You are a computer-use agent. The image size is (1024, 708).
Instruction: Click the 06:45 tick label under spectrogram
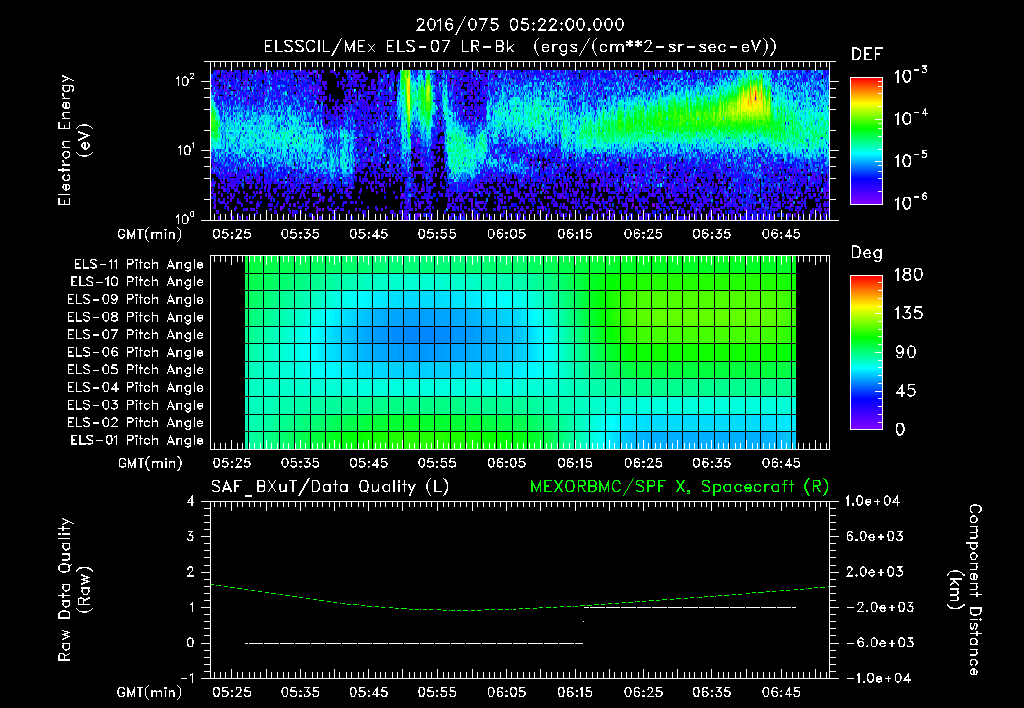click(780, 234)
